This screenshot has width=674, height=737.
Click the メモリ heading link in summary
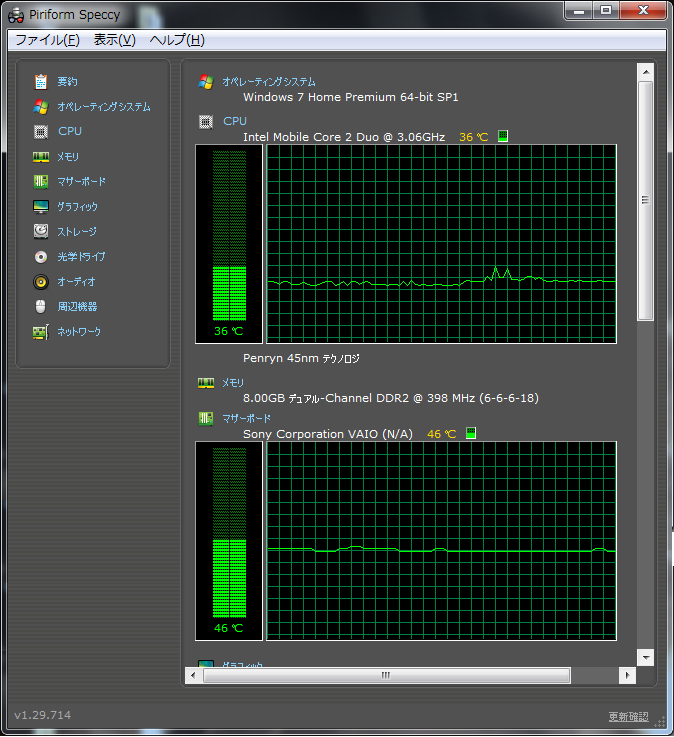point(233,383)
